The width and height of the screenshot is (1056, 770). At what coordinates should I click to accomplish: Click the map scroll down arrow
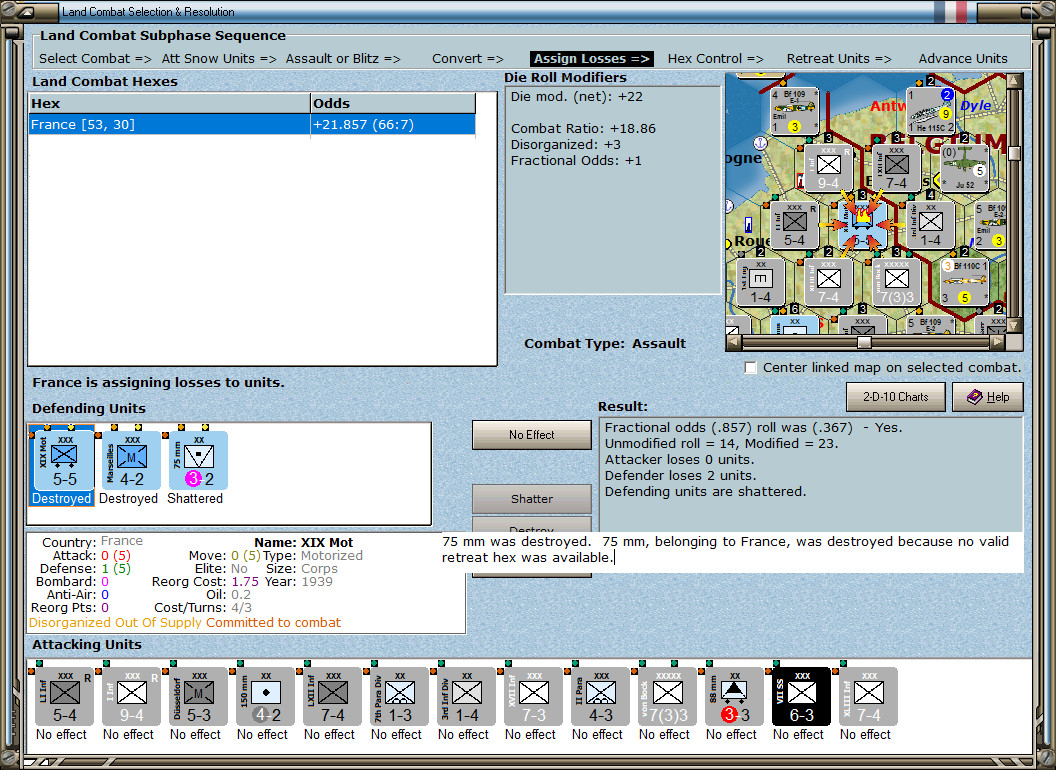tap(1014, 326)
